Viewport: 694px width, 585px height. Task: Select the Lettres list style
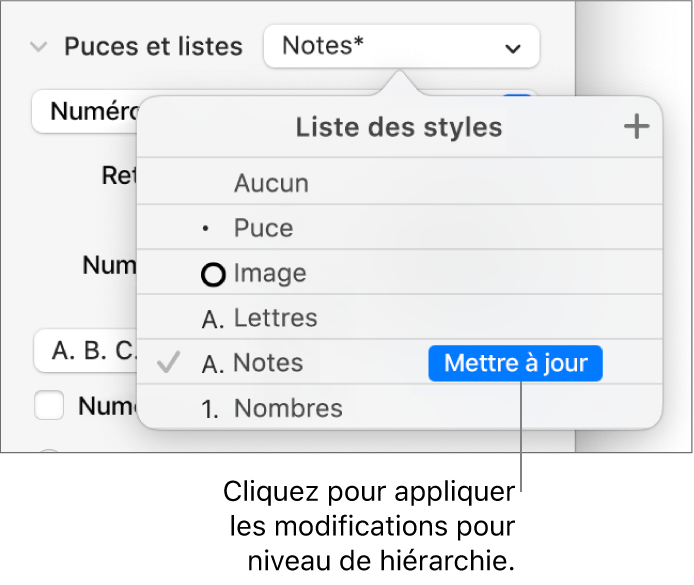[275, 319]
